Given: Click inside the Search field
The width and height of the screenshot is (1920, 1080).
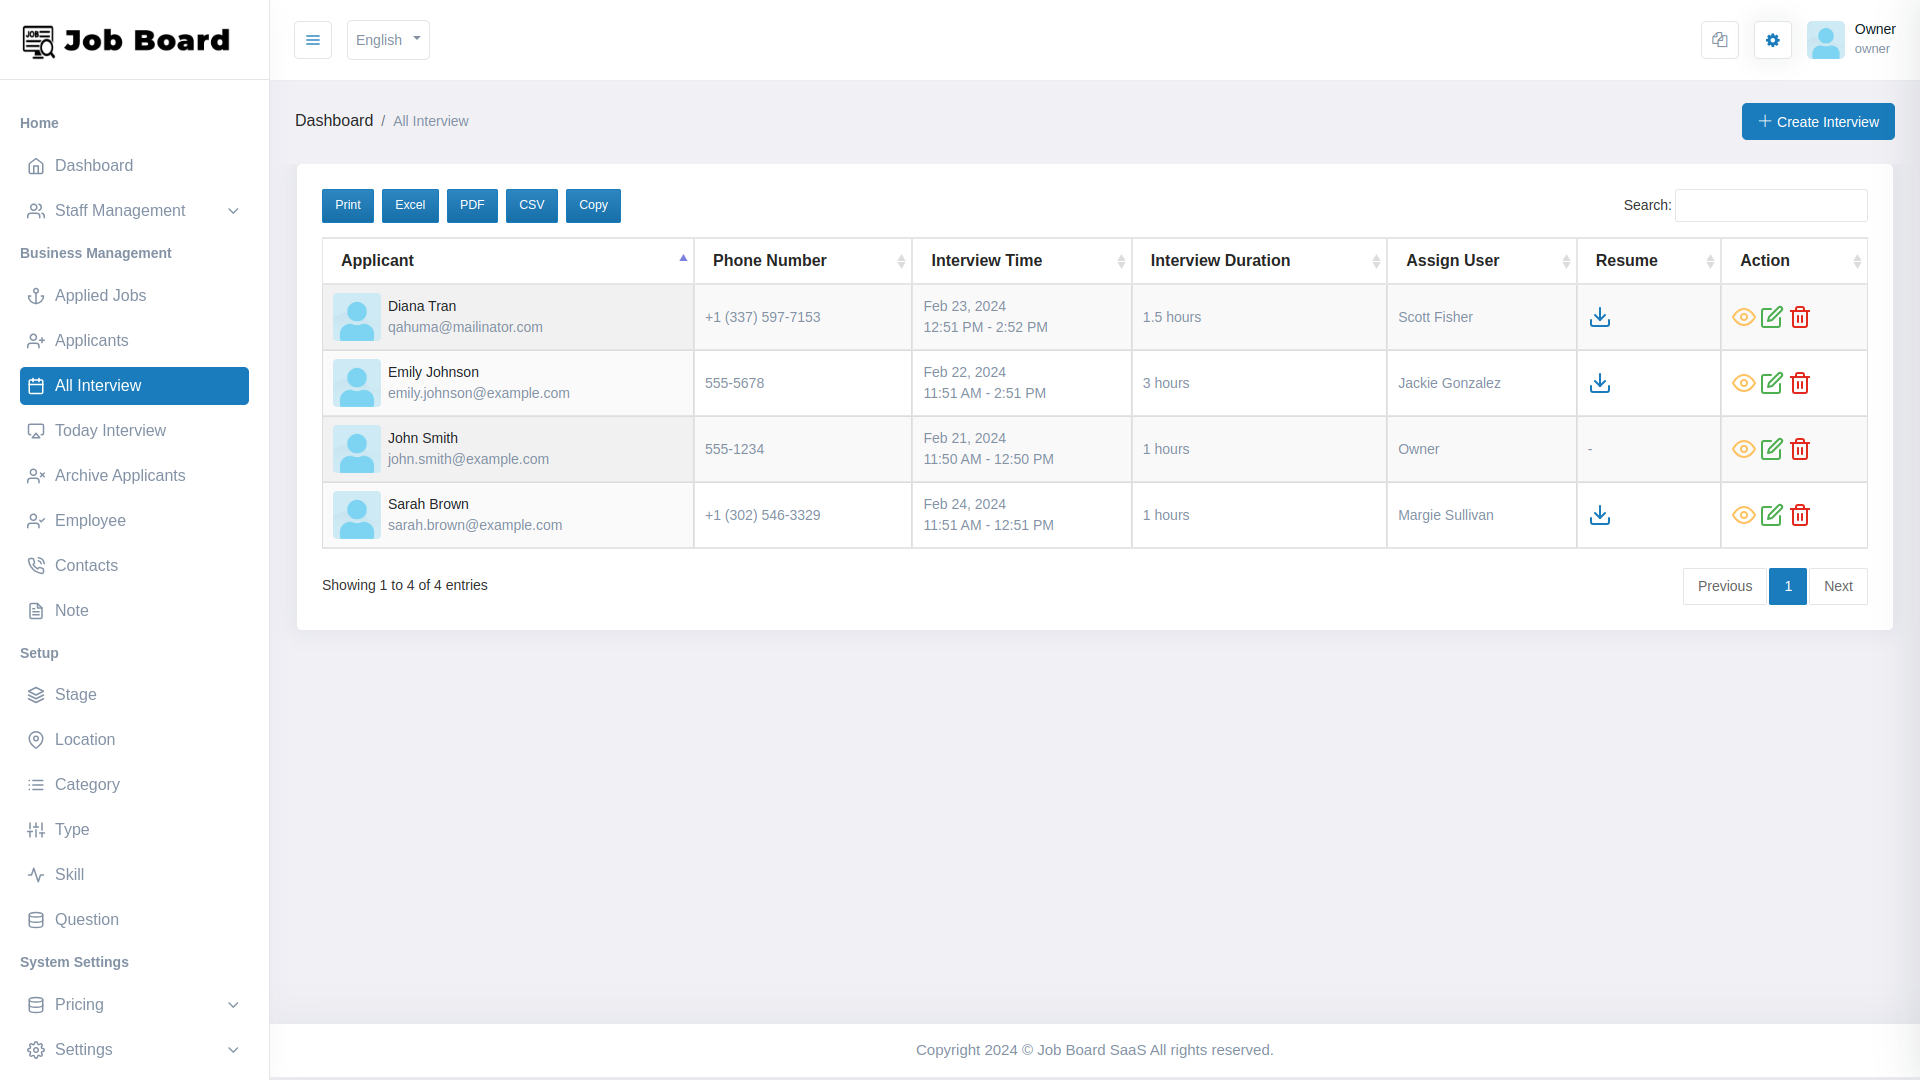Looking at the screenshot, I should (1770, 205).
